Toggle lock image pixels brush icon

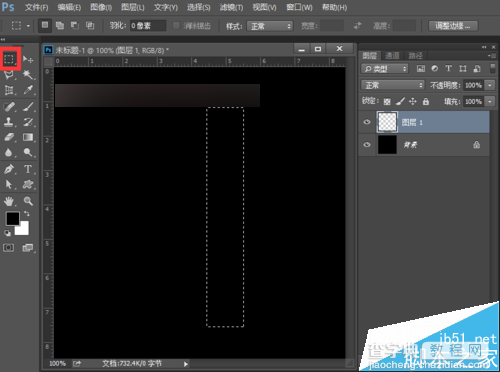click(x=400, y=101)
